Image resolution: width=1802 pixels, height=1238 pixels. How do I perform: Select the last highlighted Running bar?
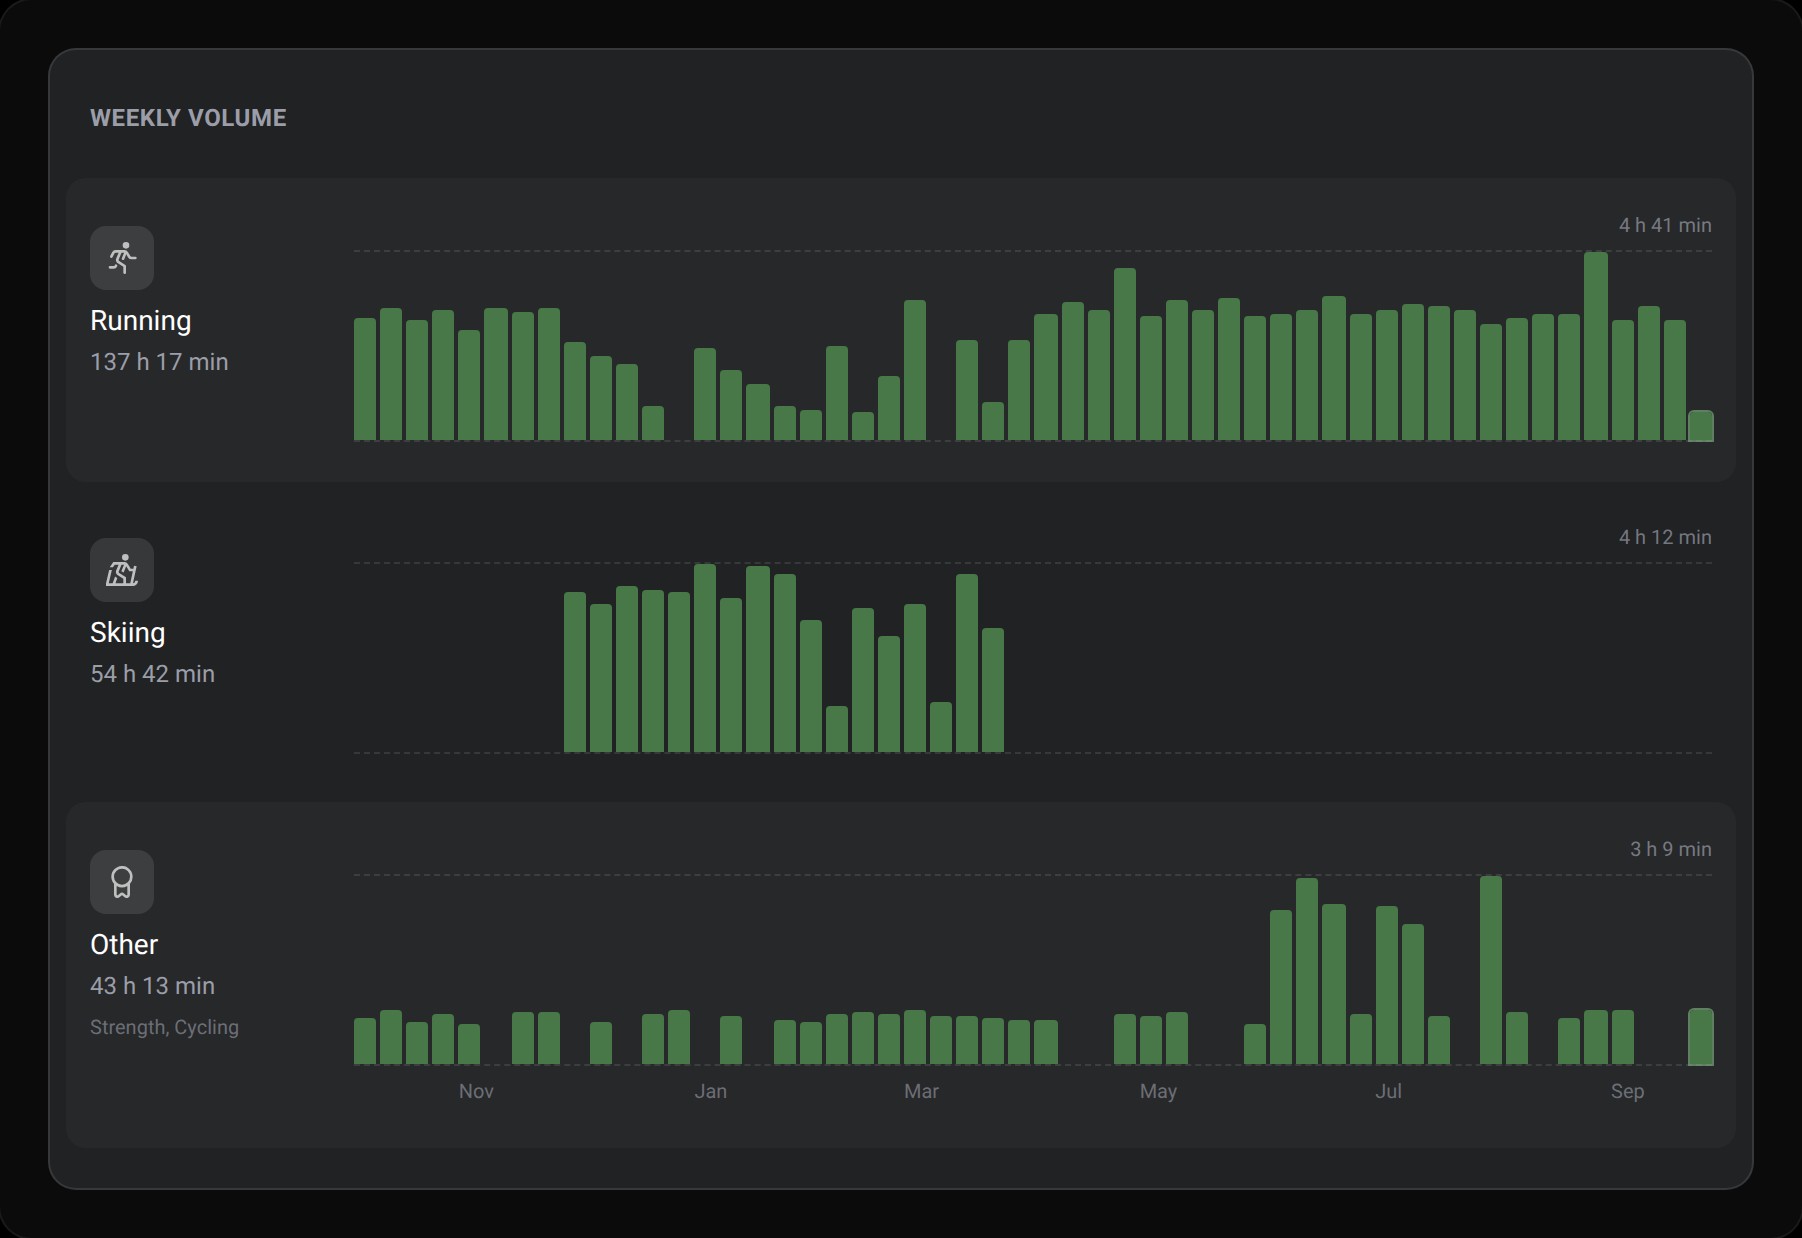1700,426
